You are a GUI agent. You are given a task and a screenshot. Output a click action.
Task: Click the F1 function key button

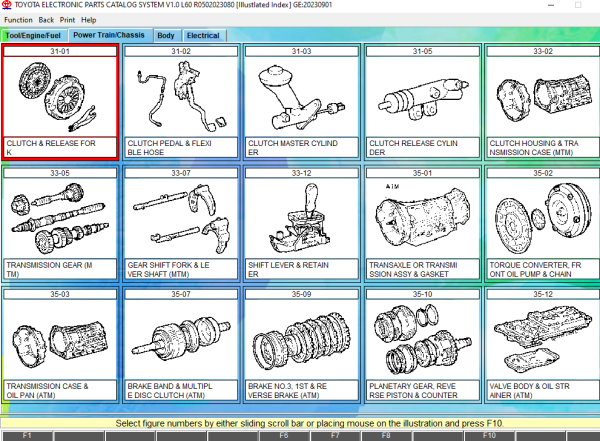27,436
